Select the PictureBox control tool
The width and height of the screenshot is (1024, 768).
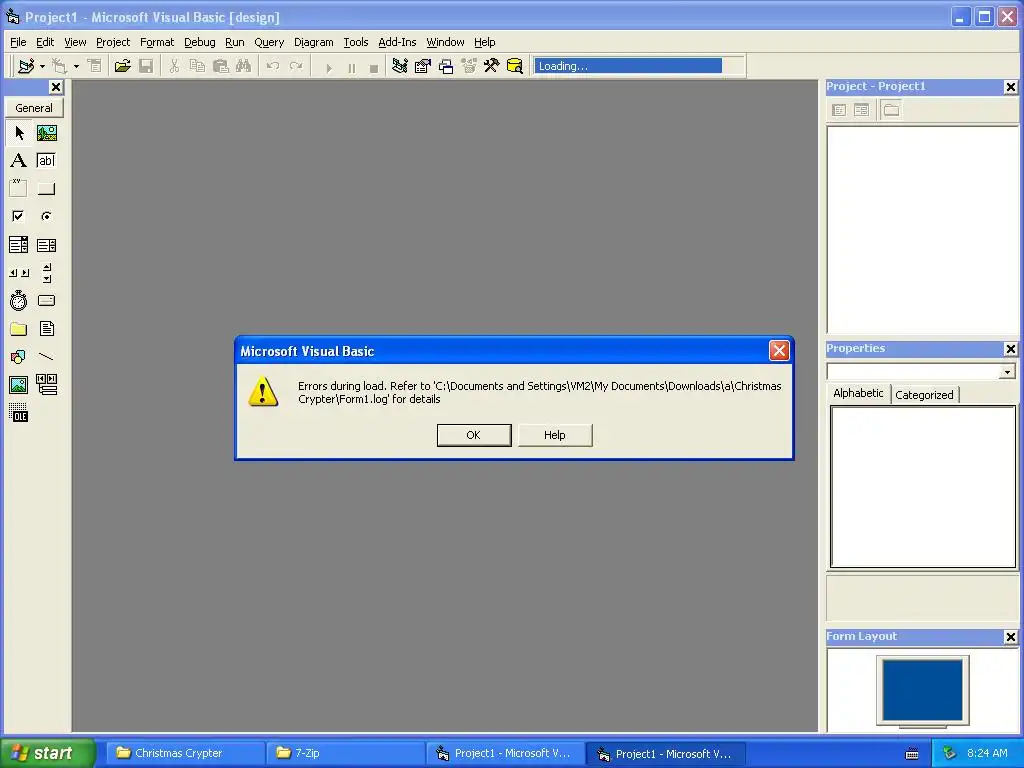46,133
